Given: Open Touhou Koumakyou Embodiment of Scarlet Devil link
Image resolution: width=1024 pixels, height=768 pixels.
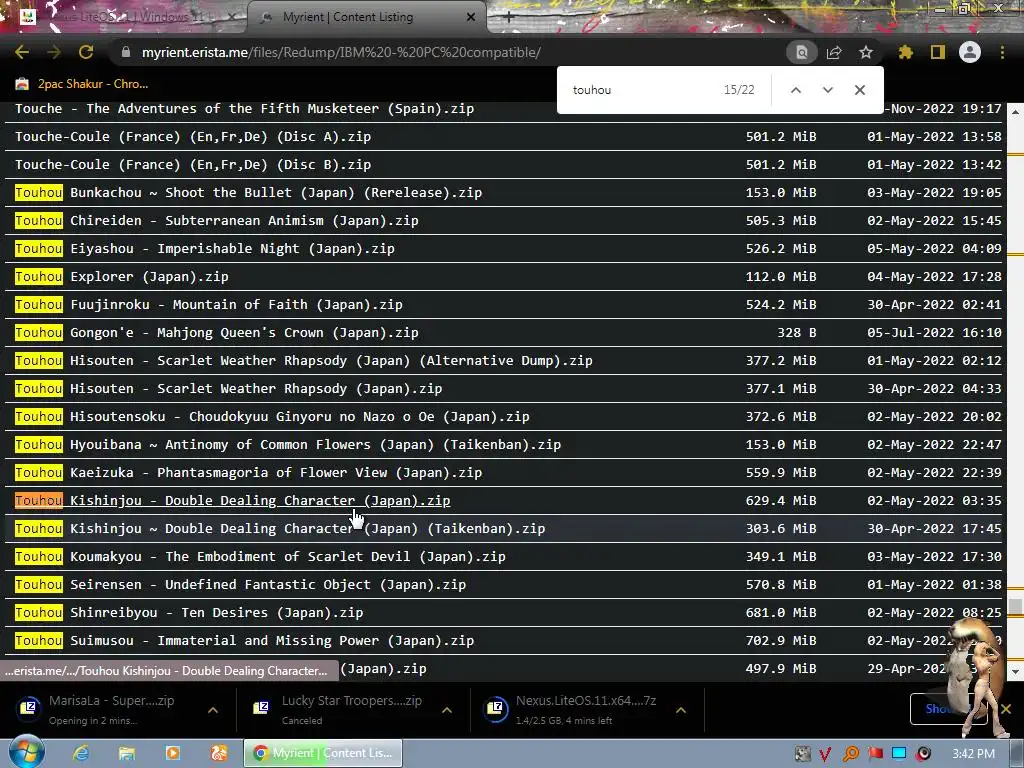Looking at the screenshot, I should pyautogui.click(x=260, y=557).
